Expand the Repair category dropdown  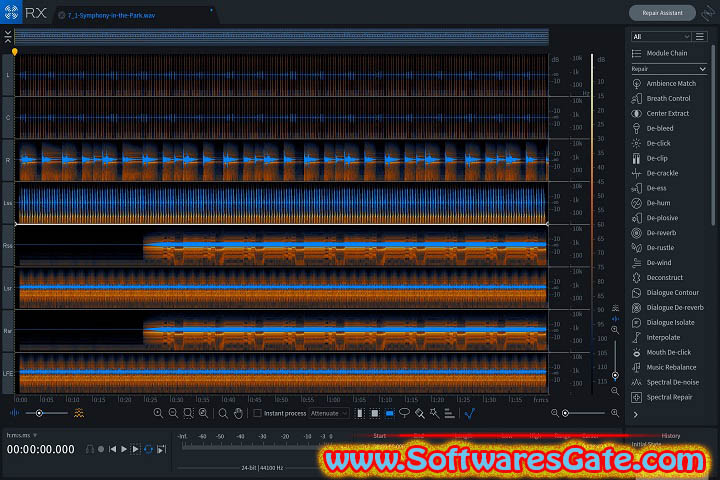click(x=669, y=69)
